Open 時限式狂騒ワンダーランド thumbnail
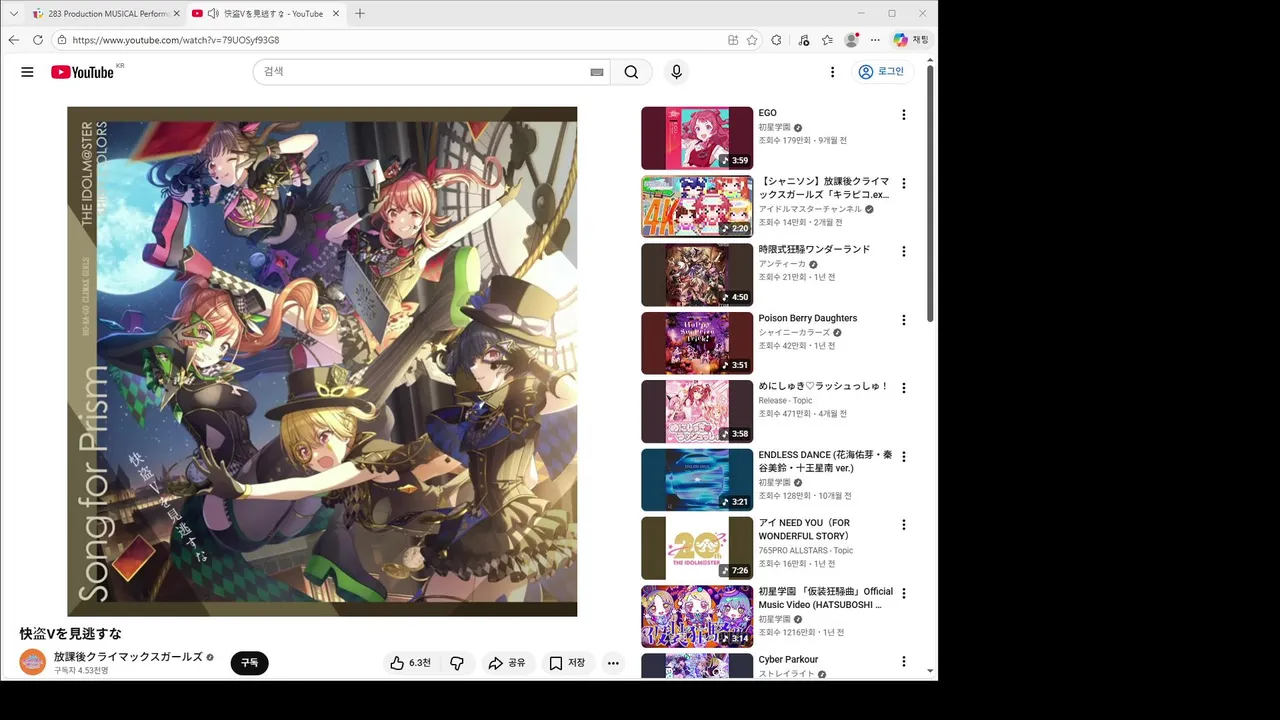The width and height of the screenshot is (1280, 720). point(697,275)
